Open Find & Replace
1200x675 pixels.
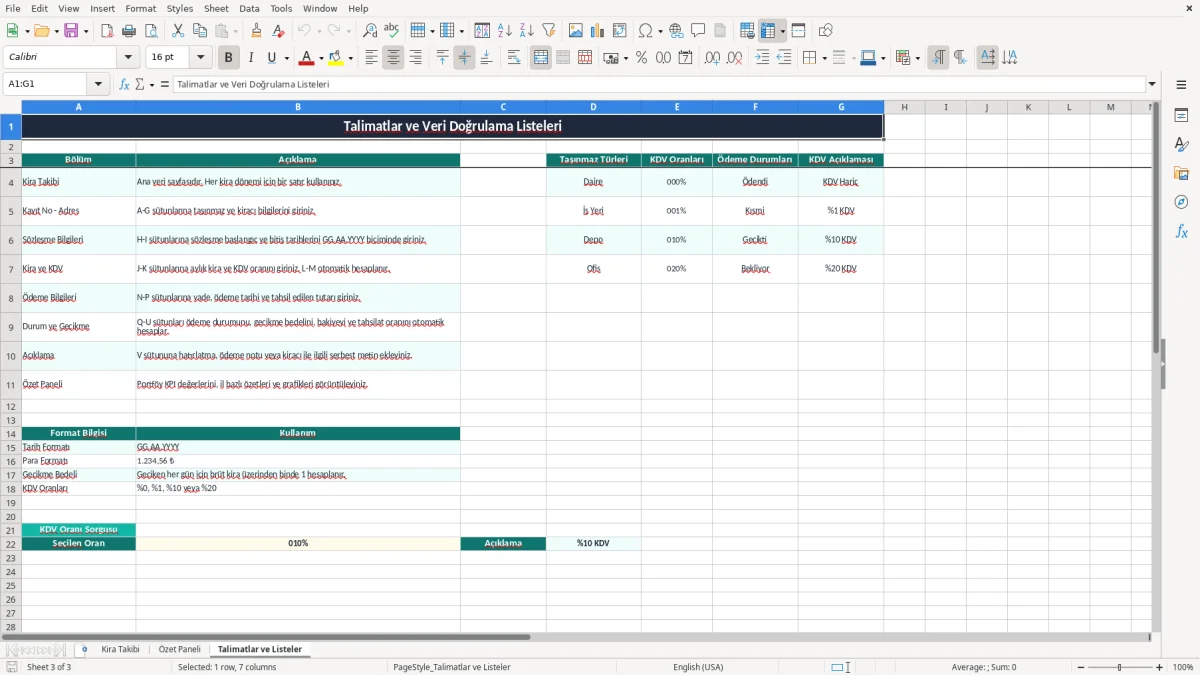(370, 31)
